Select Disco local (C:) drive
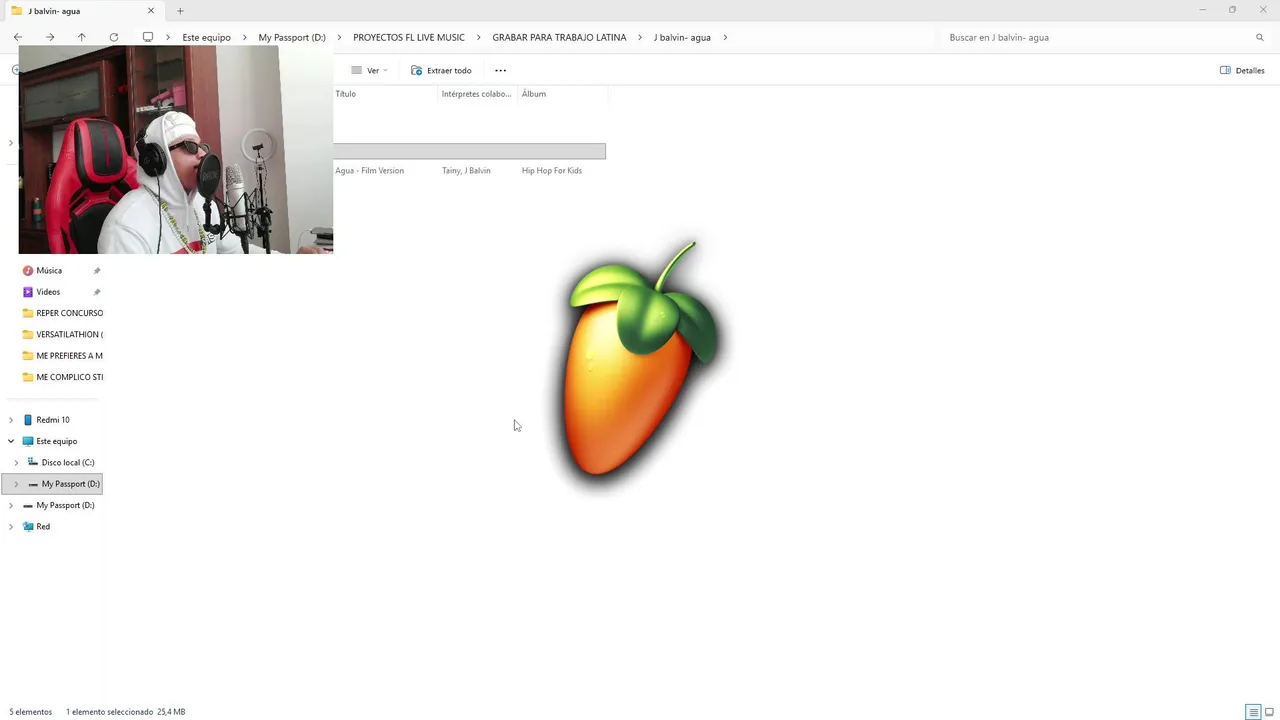The image size is (1280, 720). pos(68,462)
